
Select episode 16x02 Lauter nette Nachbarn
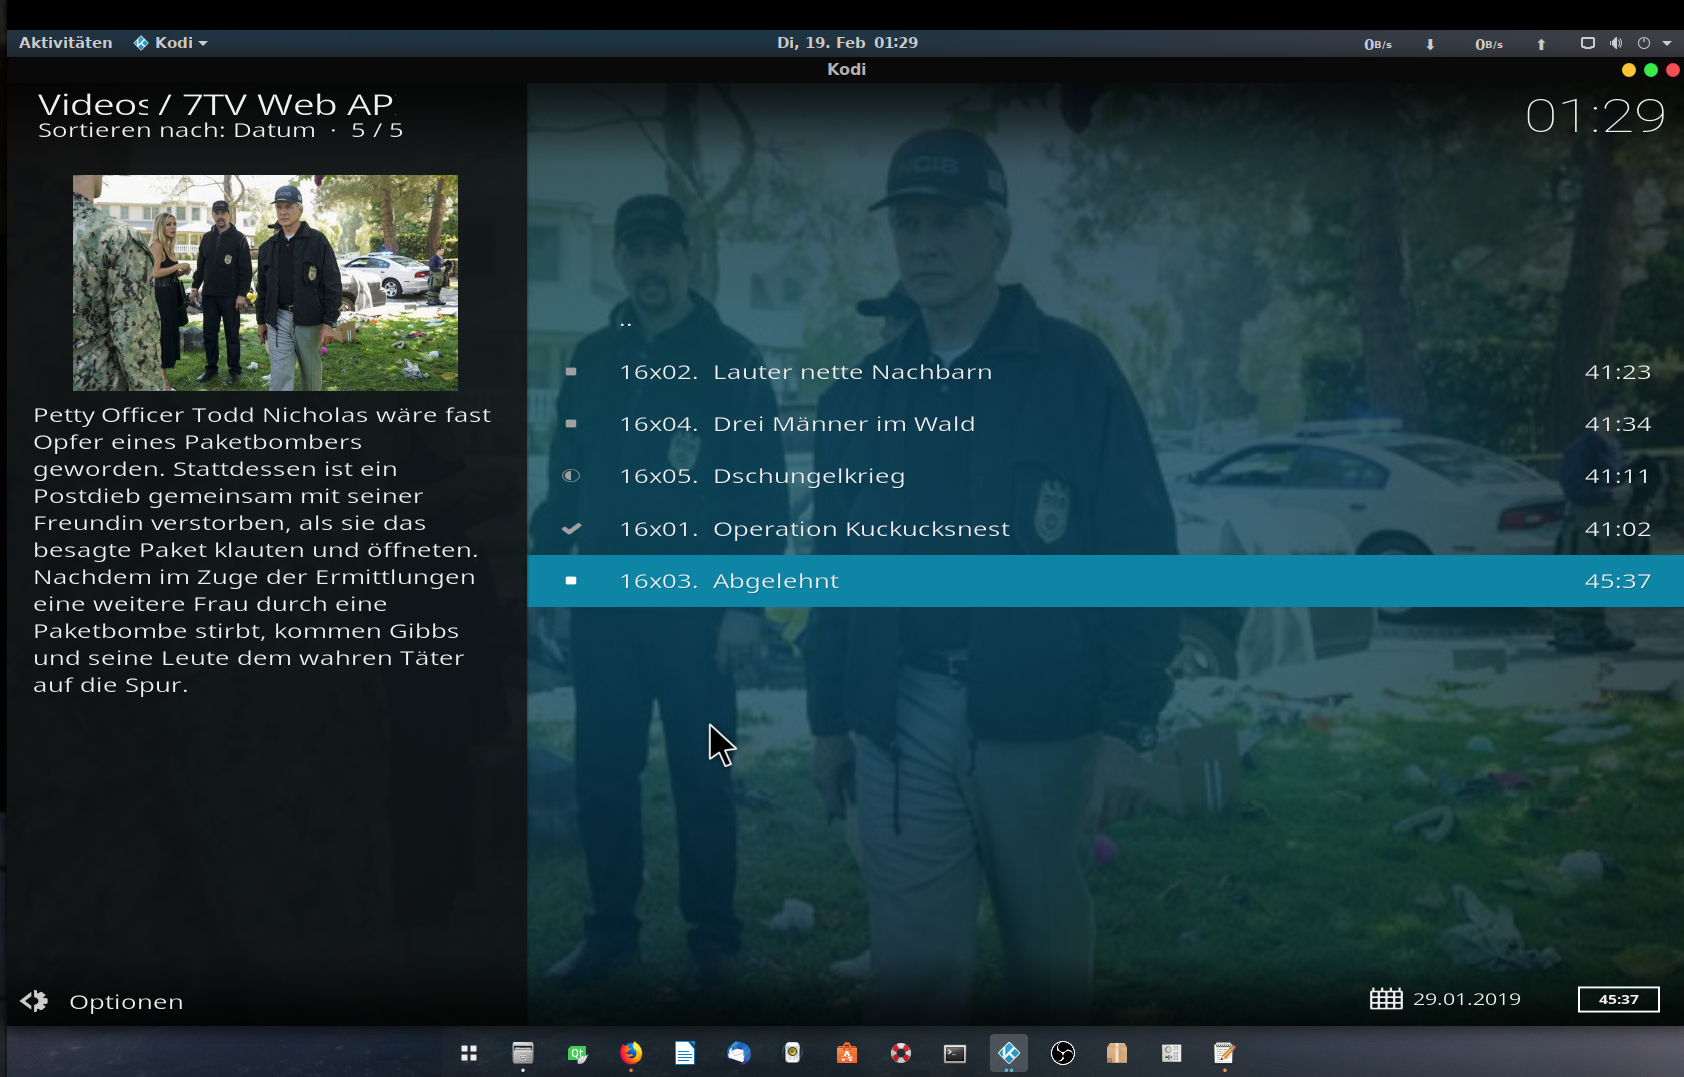point(1105,372)
